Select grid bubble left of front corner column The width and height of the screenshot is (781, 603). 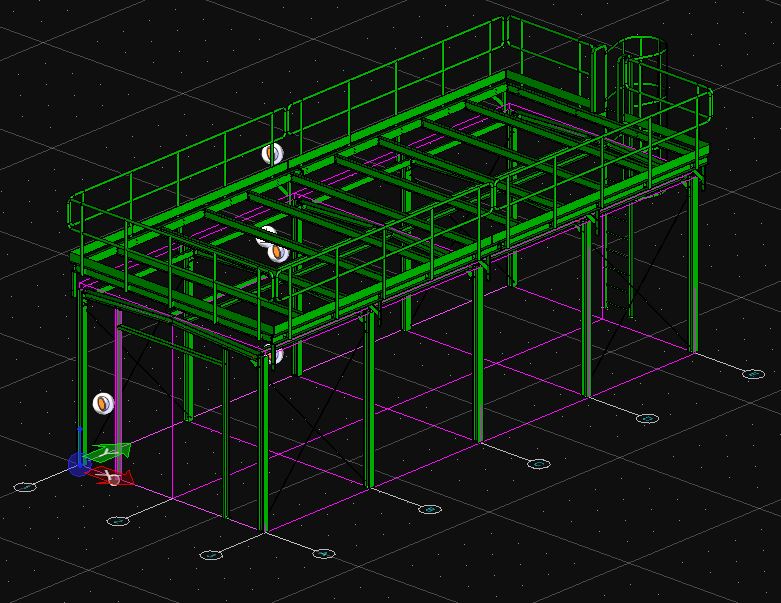pyautogui.click(x=211, y=555)
